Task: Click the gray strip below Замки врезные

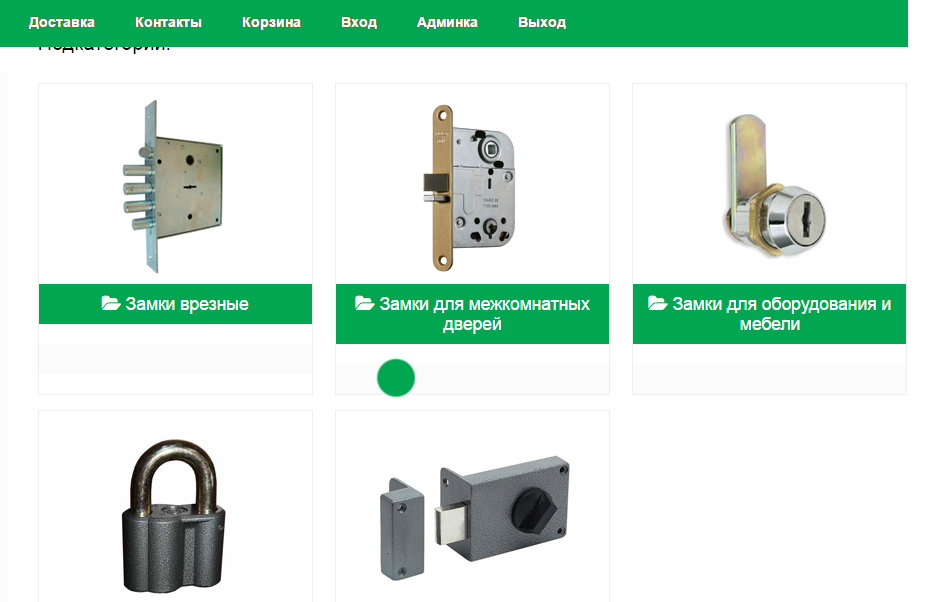Action: (175, 359)
